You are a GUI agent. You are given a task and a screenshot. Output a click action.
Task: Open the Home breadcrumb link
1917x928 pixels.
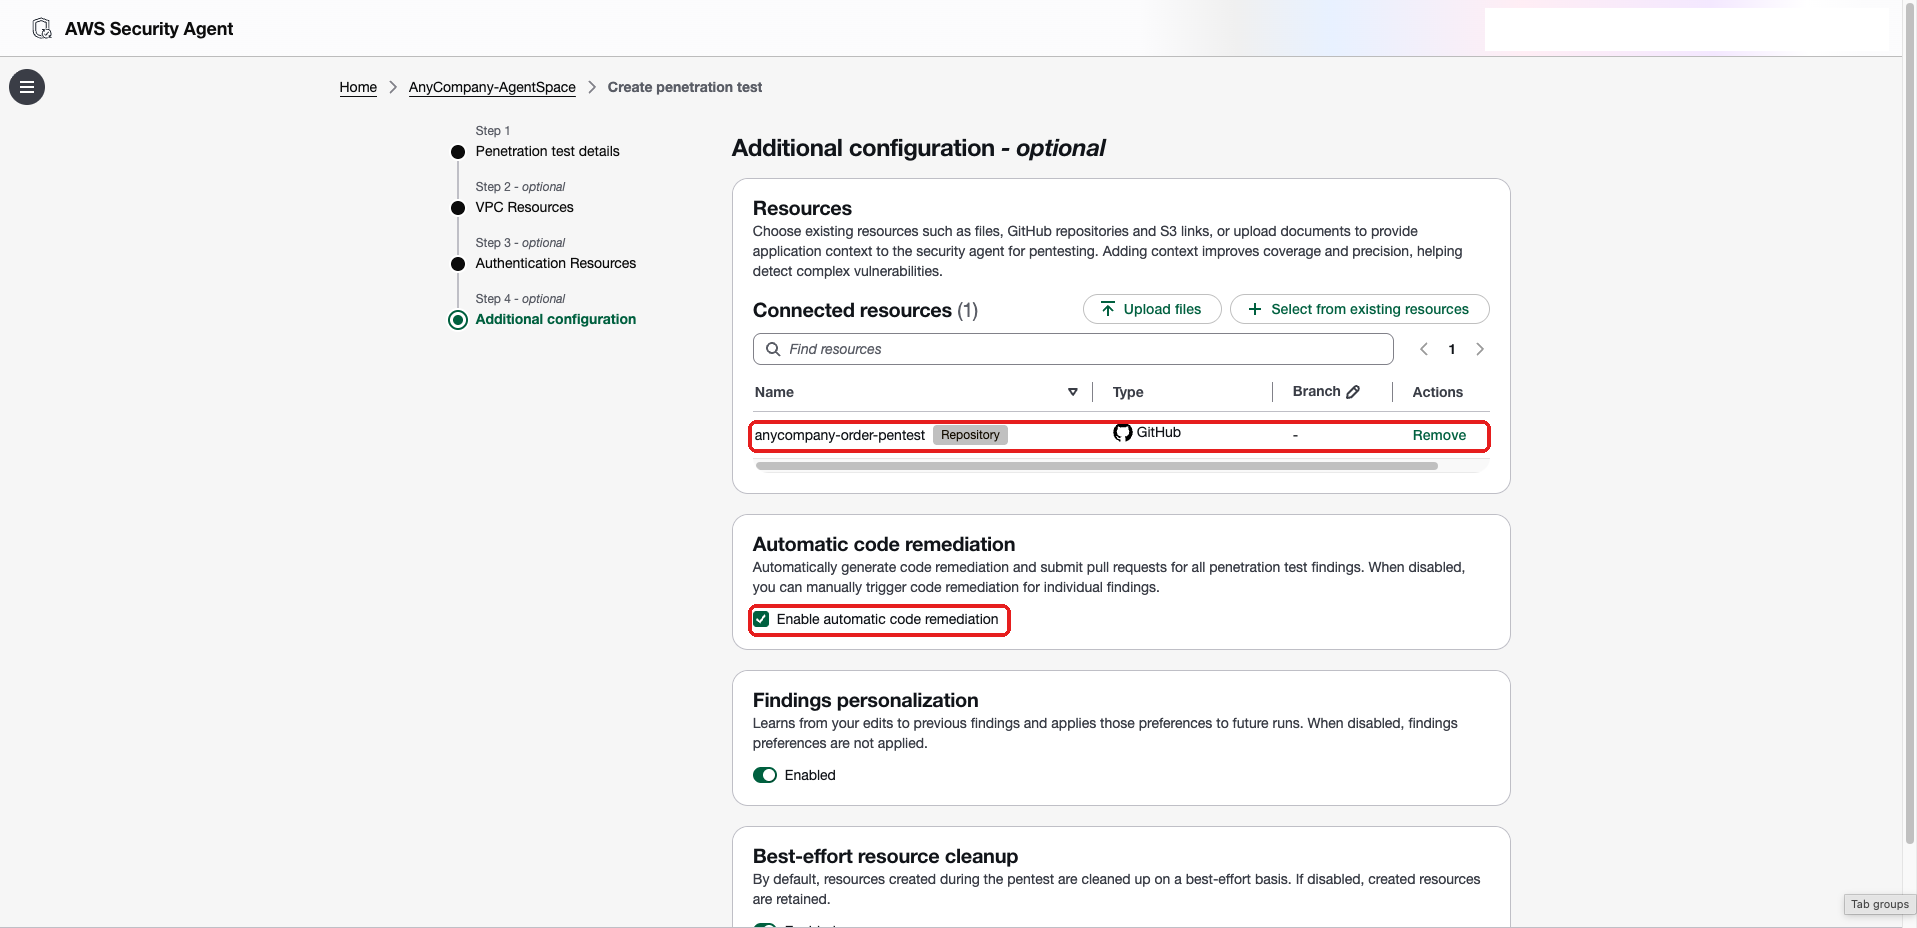(x=358, y=87)
